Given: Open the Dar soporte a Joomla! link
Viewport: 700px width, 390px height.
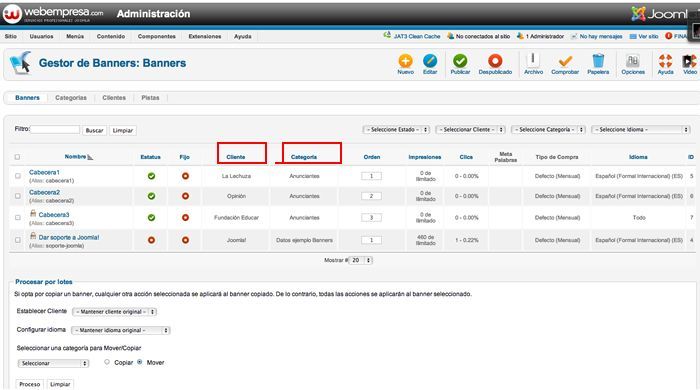Looking at the screenshot, I should [x=69, y=237].
